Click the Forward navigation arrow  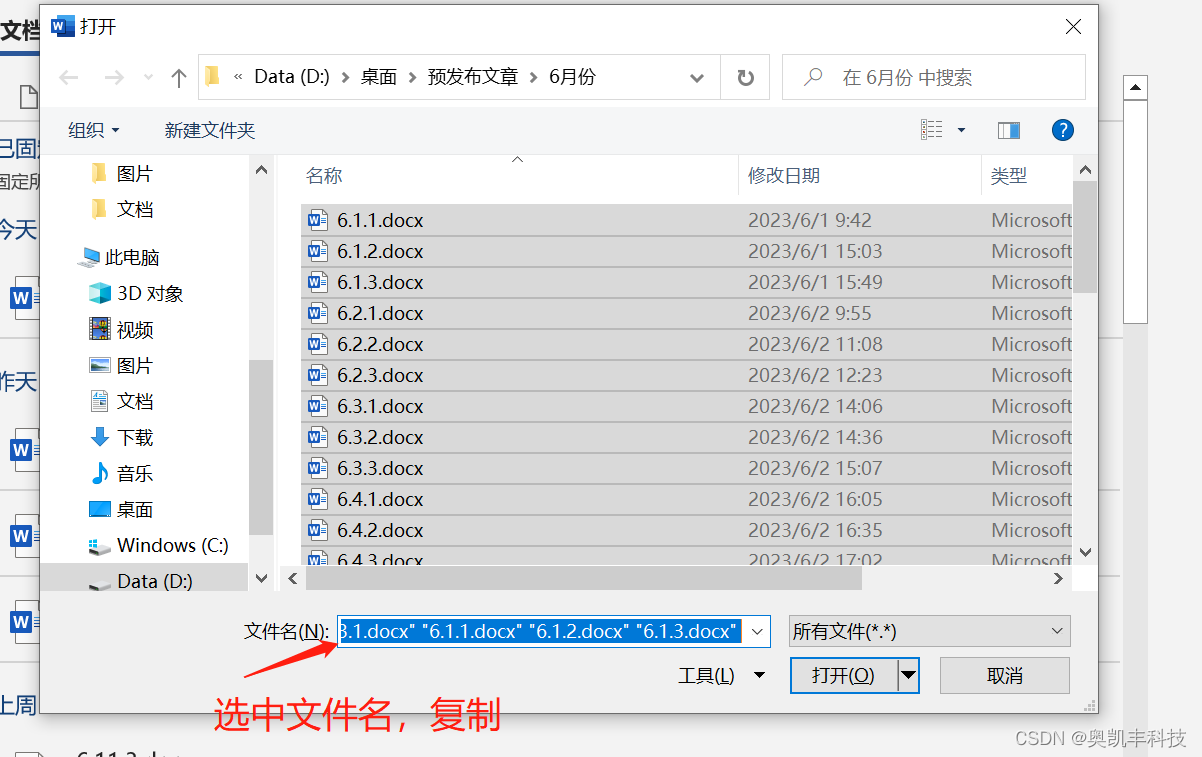(x=115, y=77)
